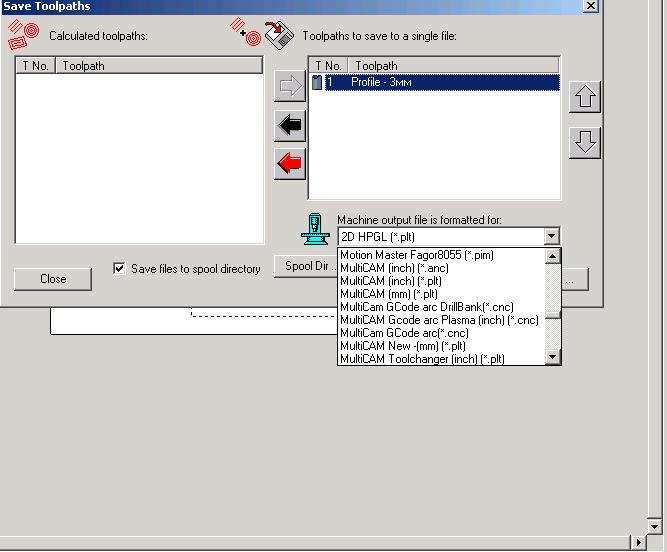Select MultiCam GCode arc(*.cnc) format

pos(441,333)
